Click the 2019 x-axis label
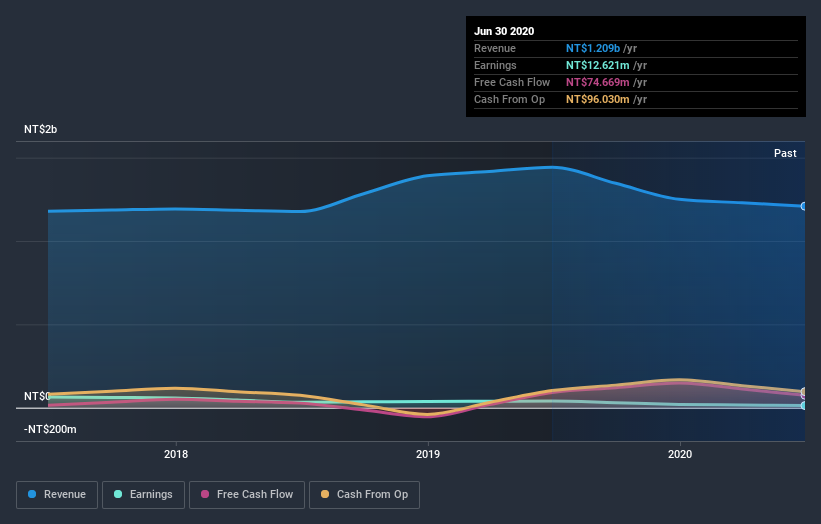The width and height of the screenshot is (821, 524). tap(428, 454)
